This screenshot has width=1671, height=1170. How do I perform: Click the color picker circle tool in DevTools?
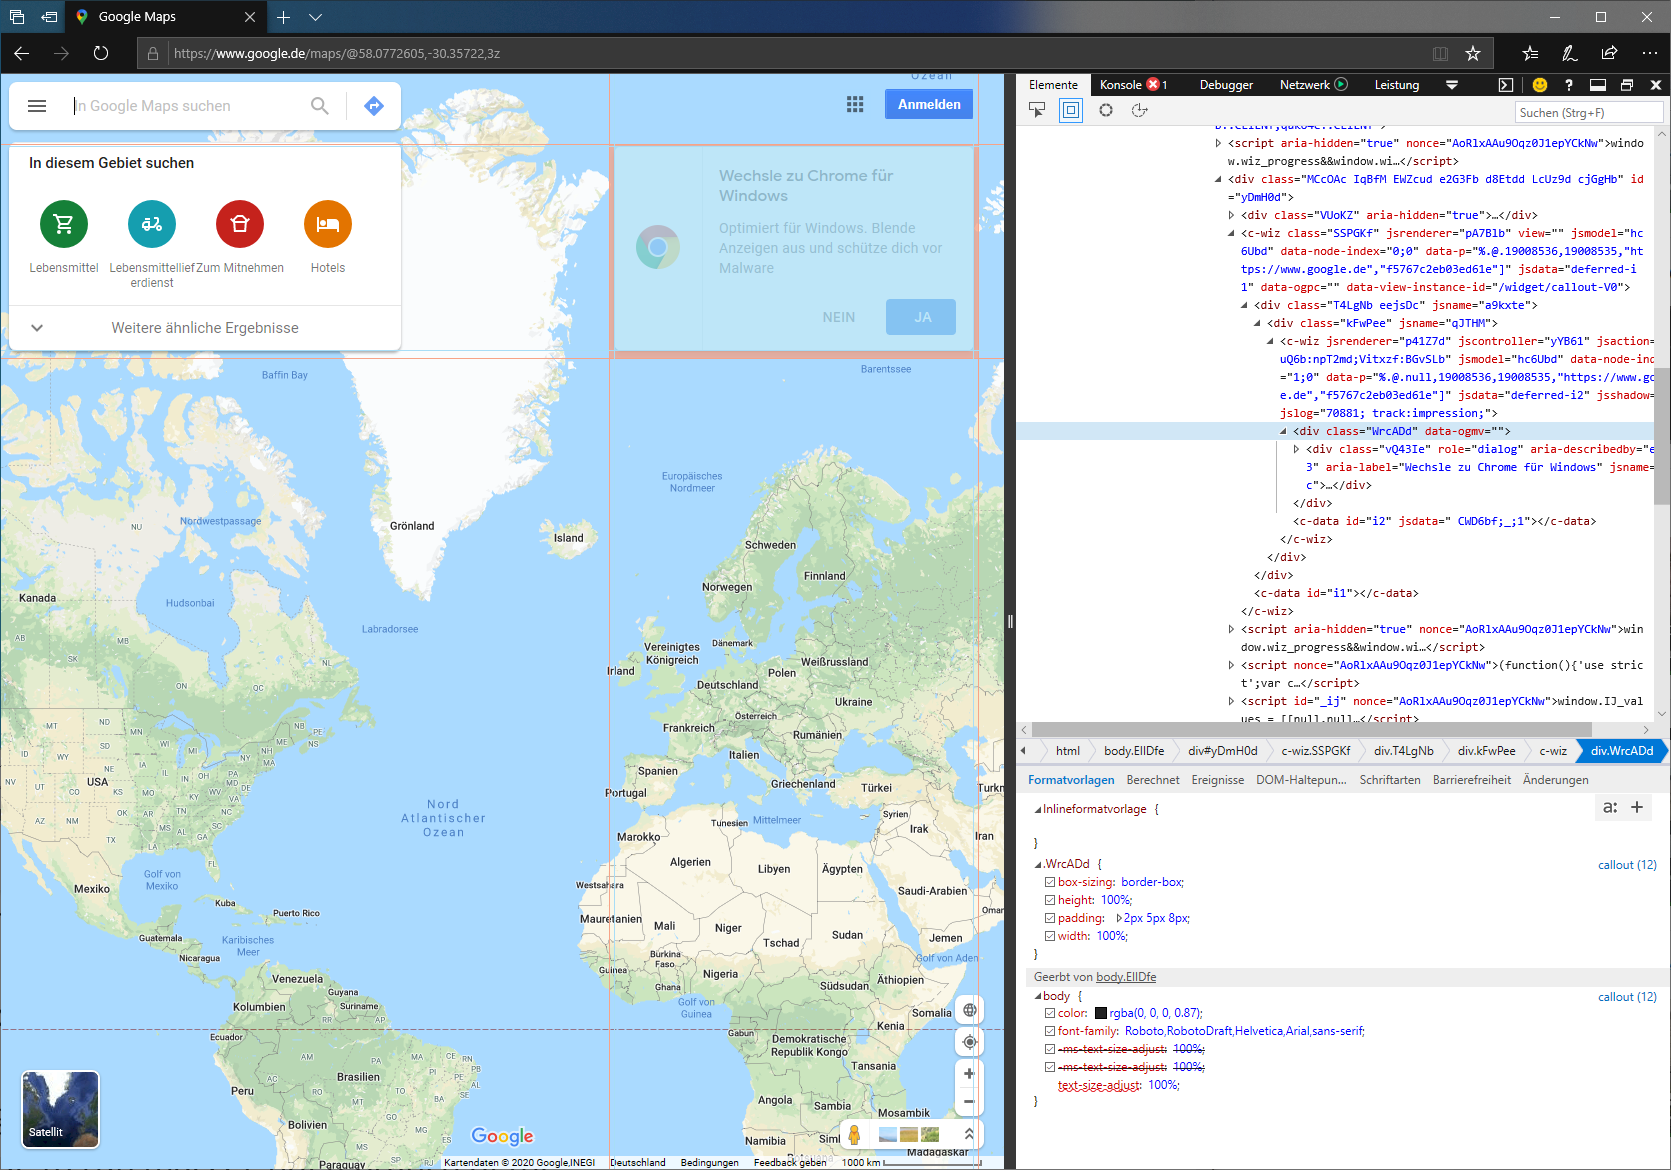point(1106,110)
